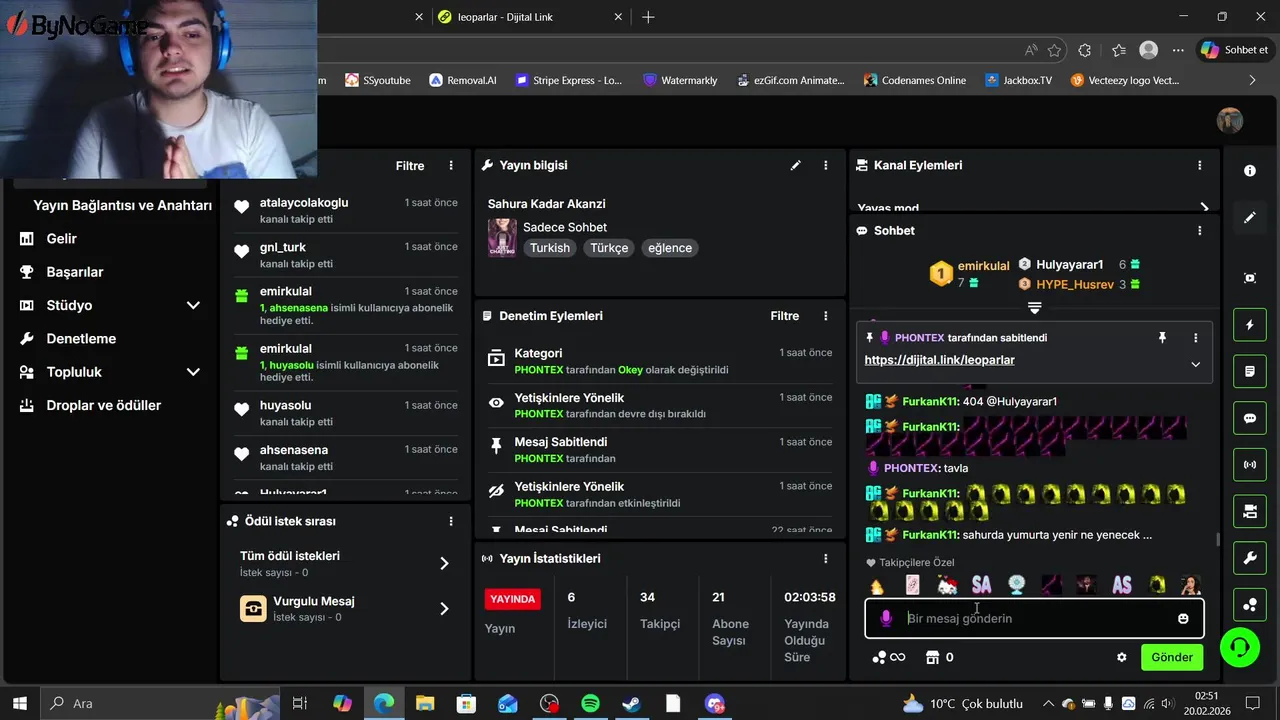
Task: Open Yayın İstatistikleri three-dot menu
Action: (x=826, y=558)
